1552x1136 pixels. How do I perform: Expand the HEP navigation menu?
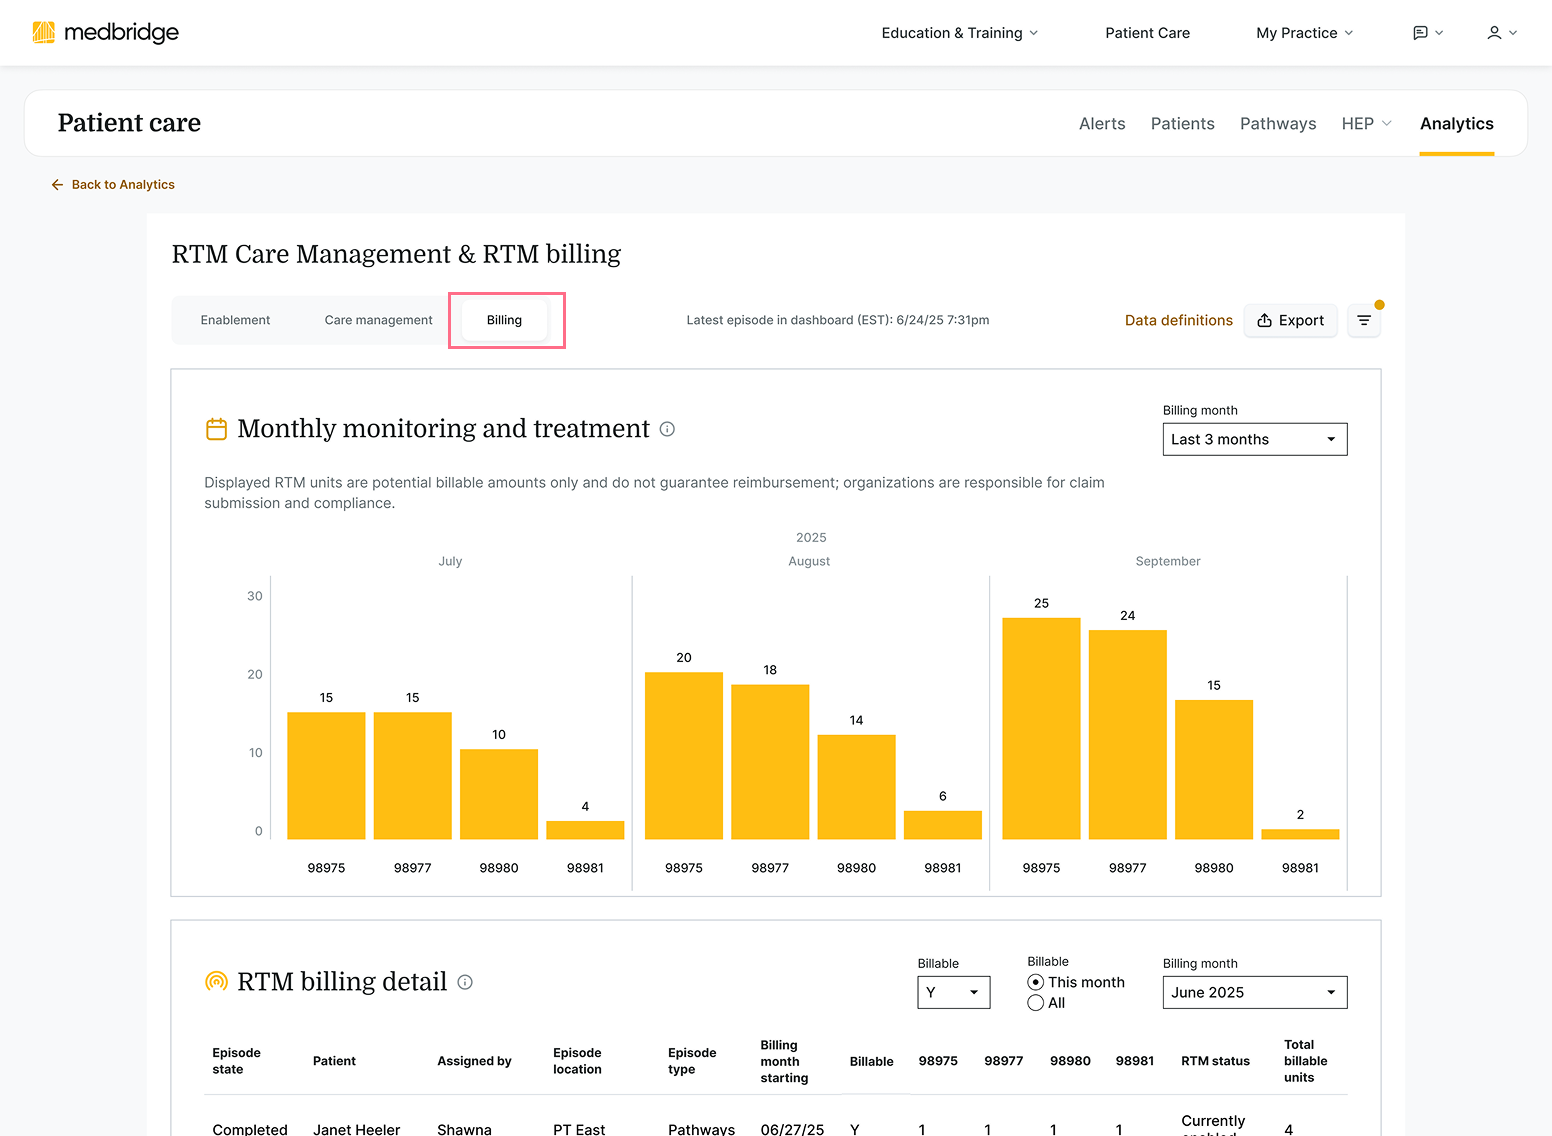click(x=1366, y=123)
